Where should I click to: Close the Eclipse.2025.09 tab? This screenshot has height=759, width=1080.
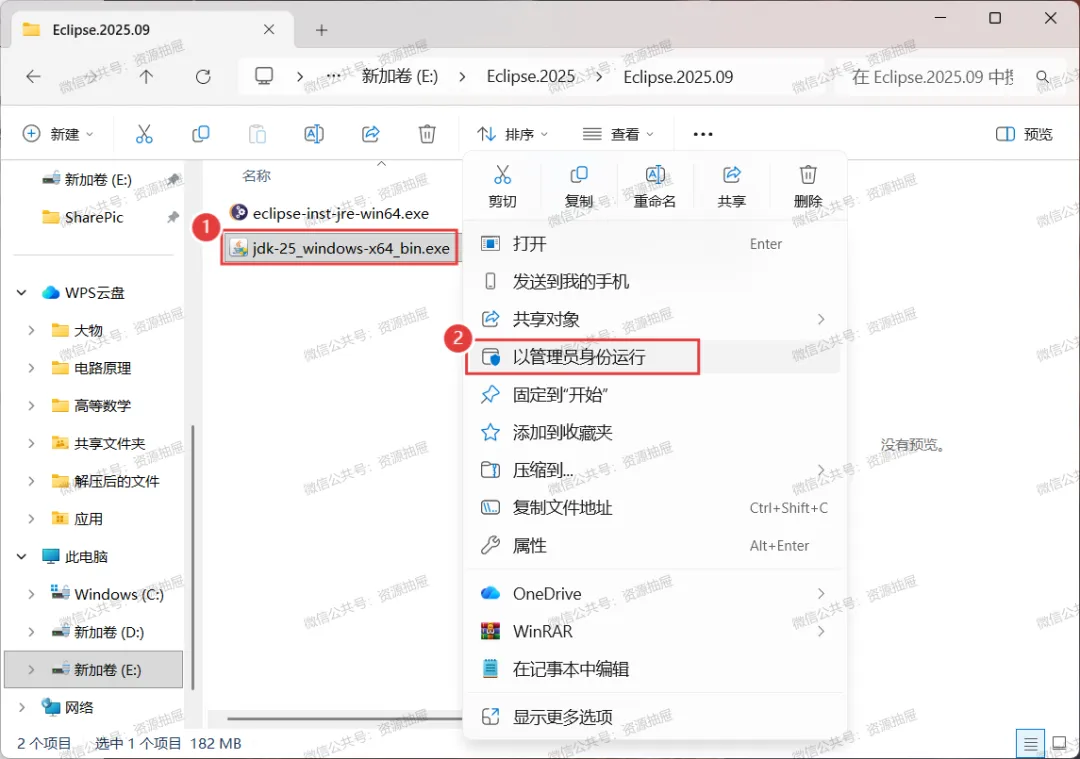pyautogui.click(x=269, y=30)
